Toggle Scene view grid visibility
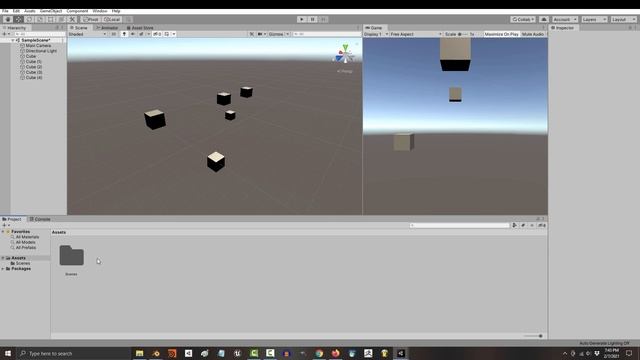Screen dimensions: 640x360 tap(167, 34)
